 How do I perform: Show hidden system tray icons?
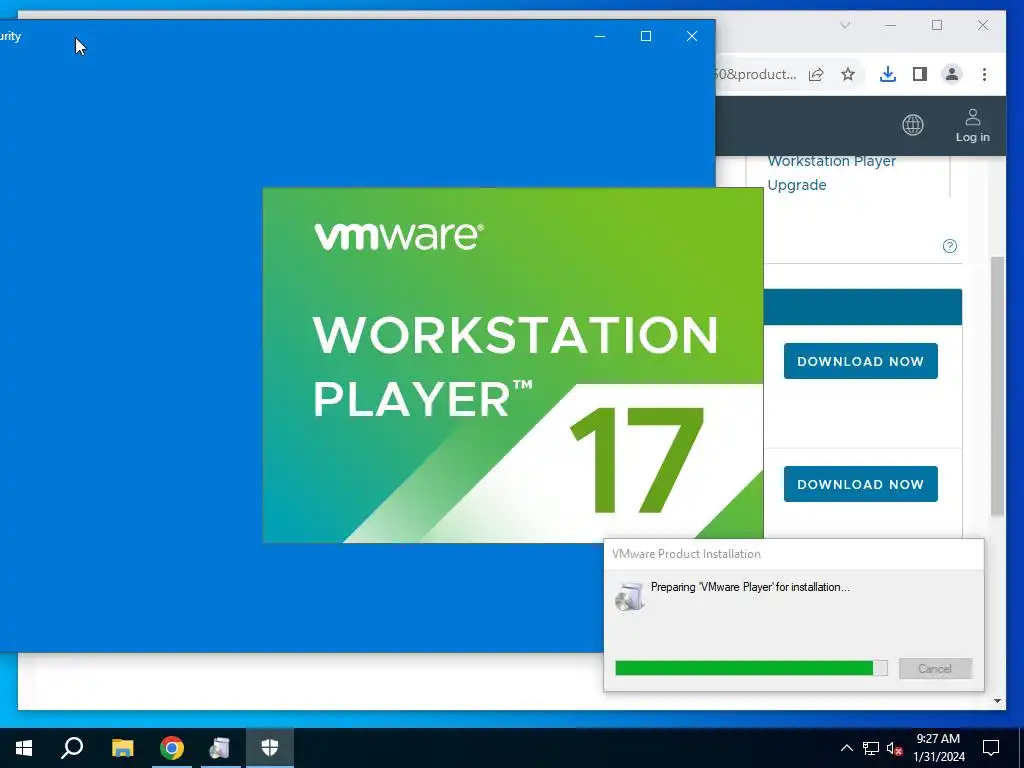coord(846,748)
